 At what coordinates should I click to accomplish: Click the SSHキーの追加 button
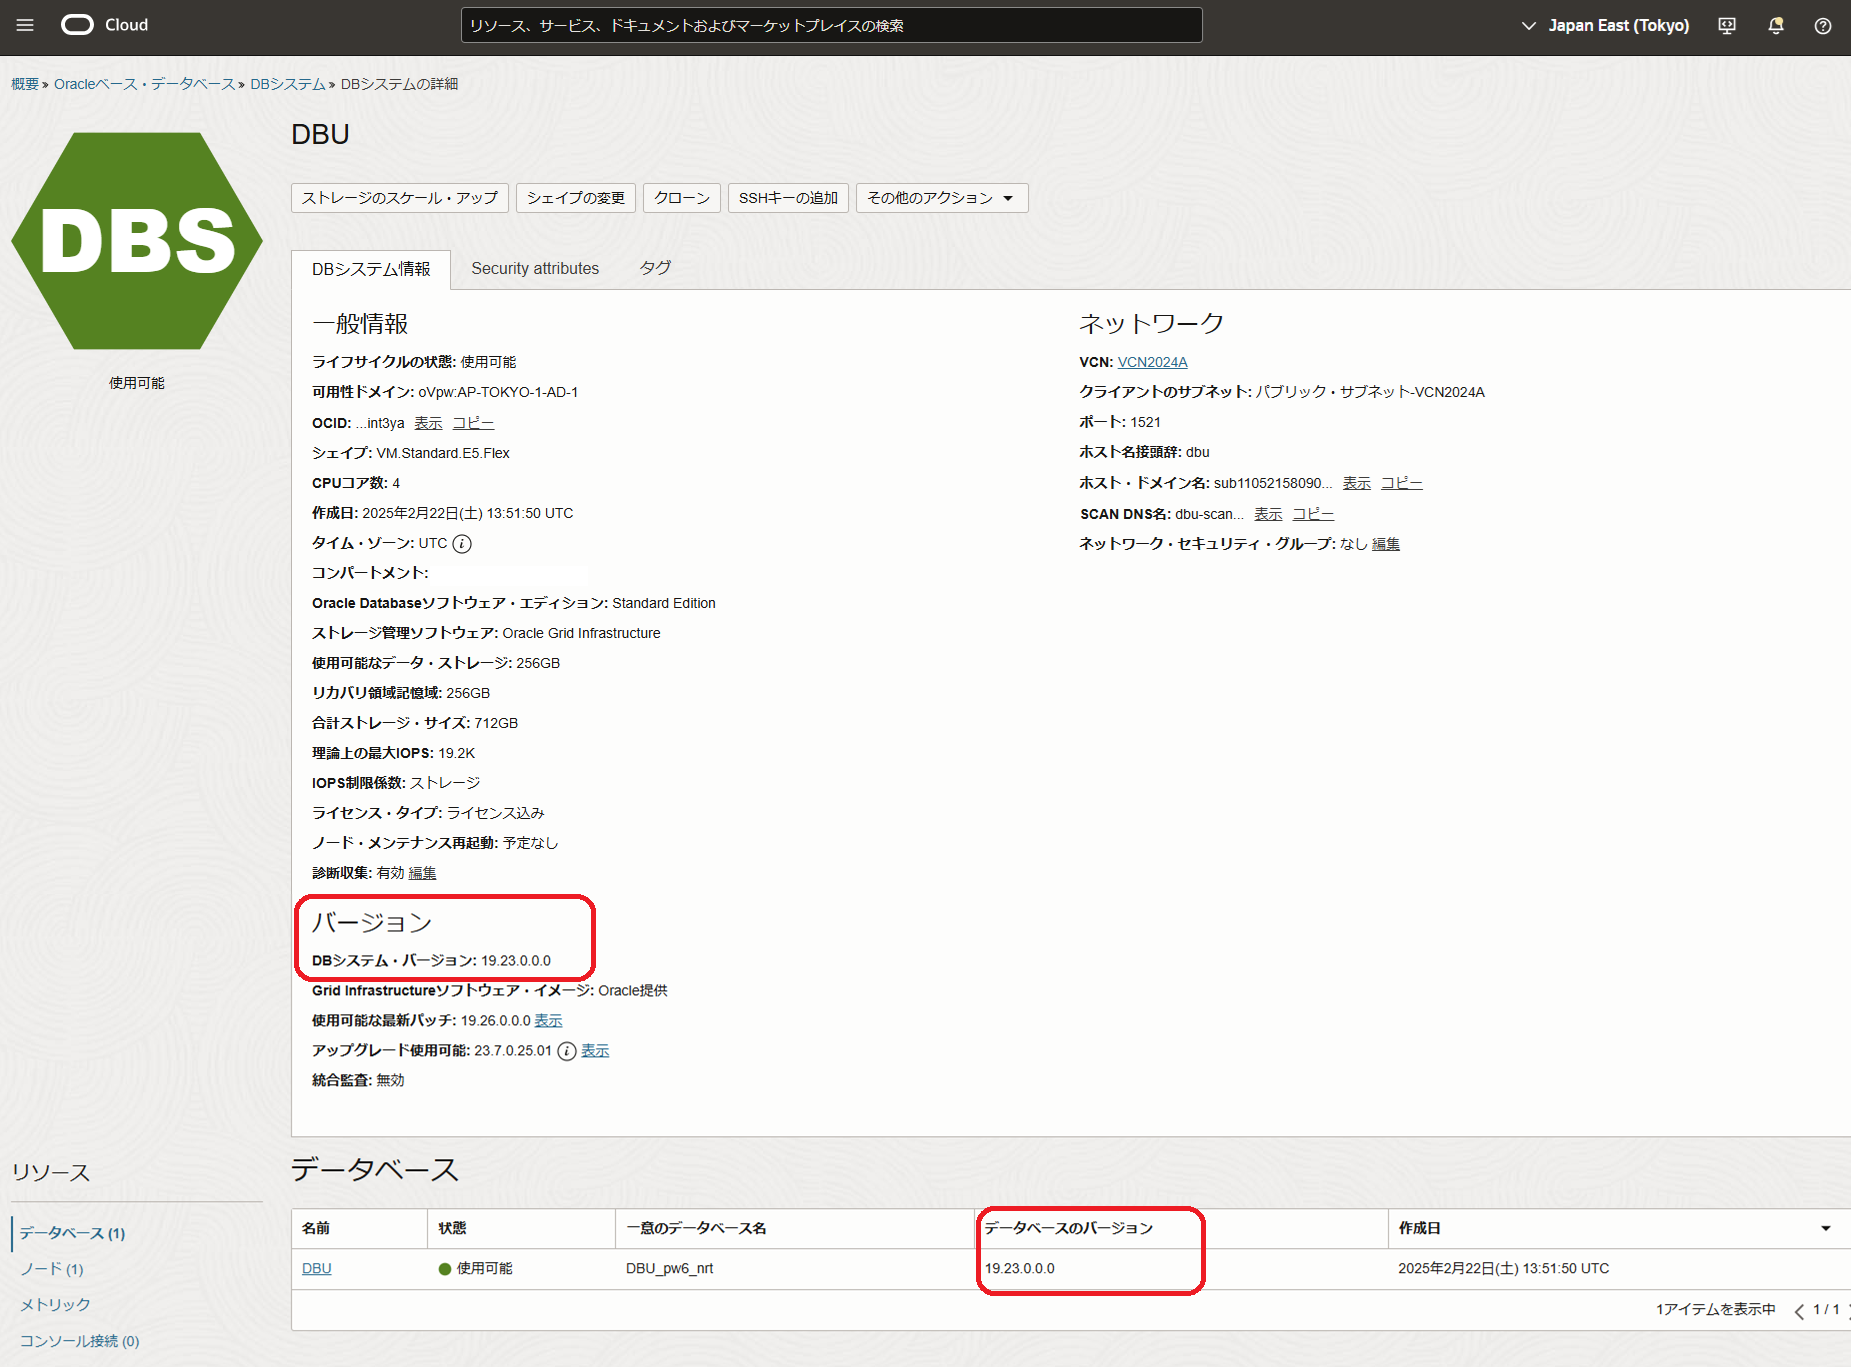click(x=788, y=198)
